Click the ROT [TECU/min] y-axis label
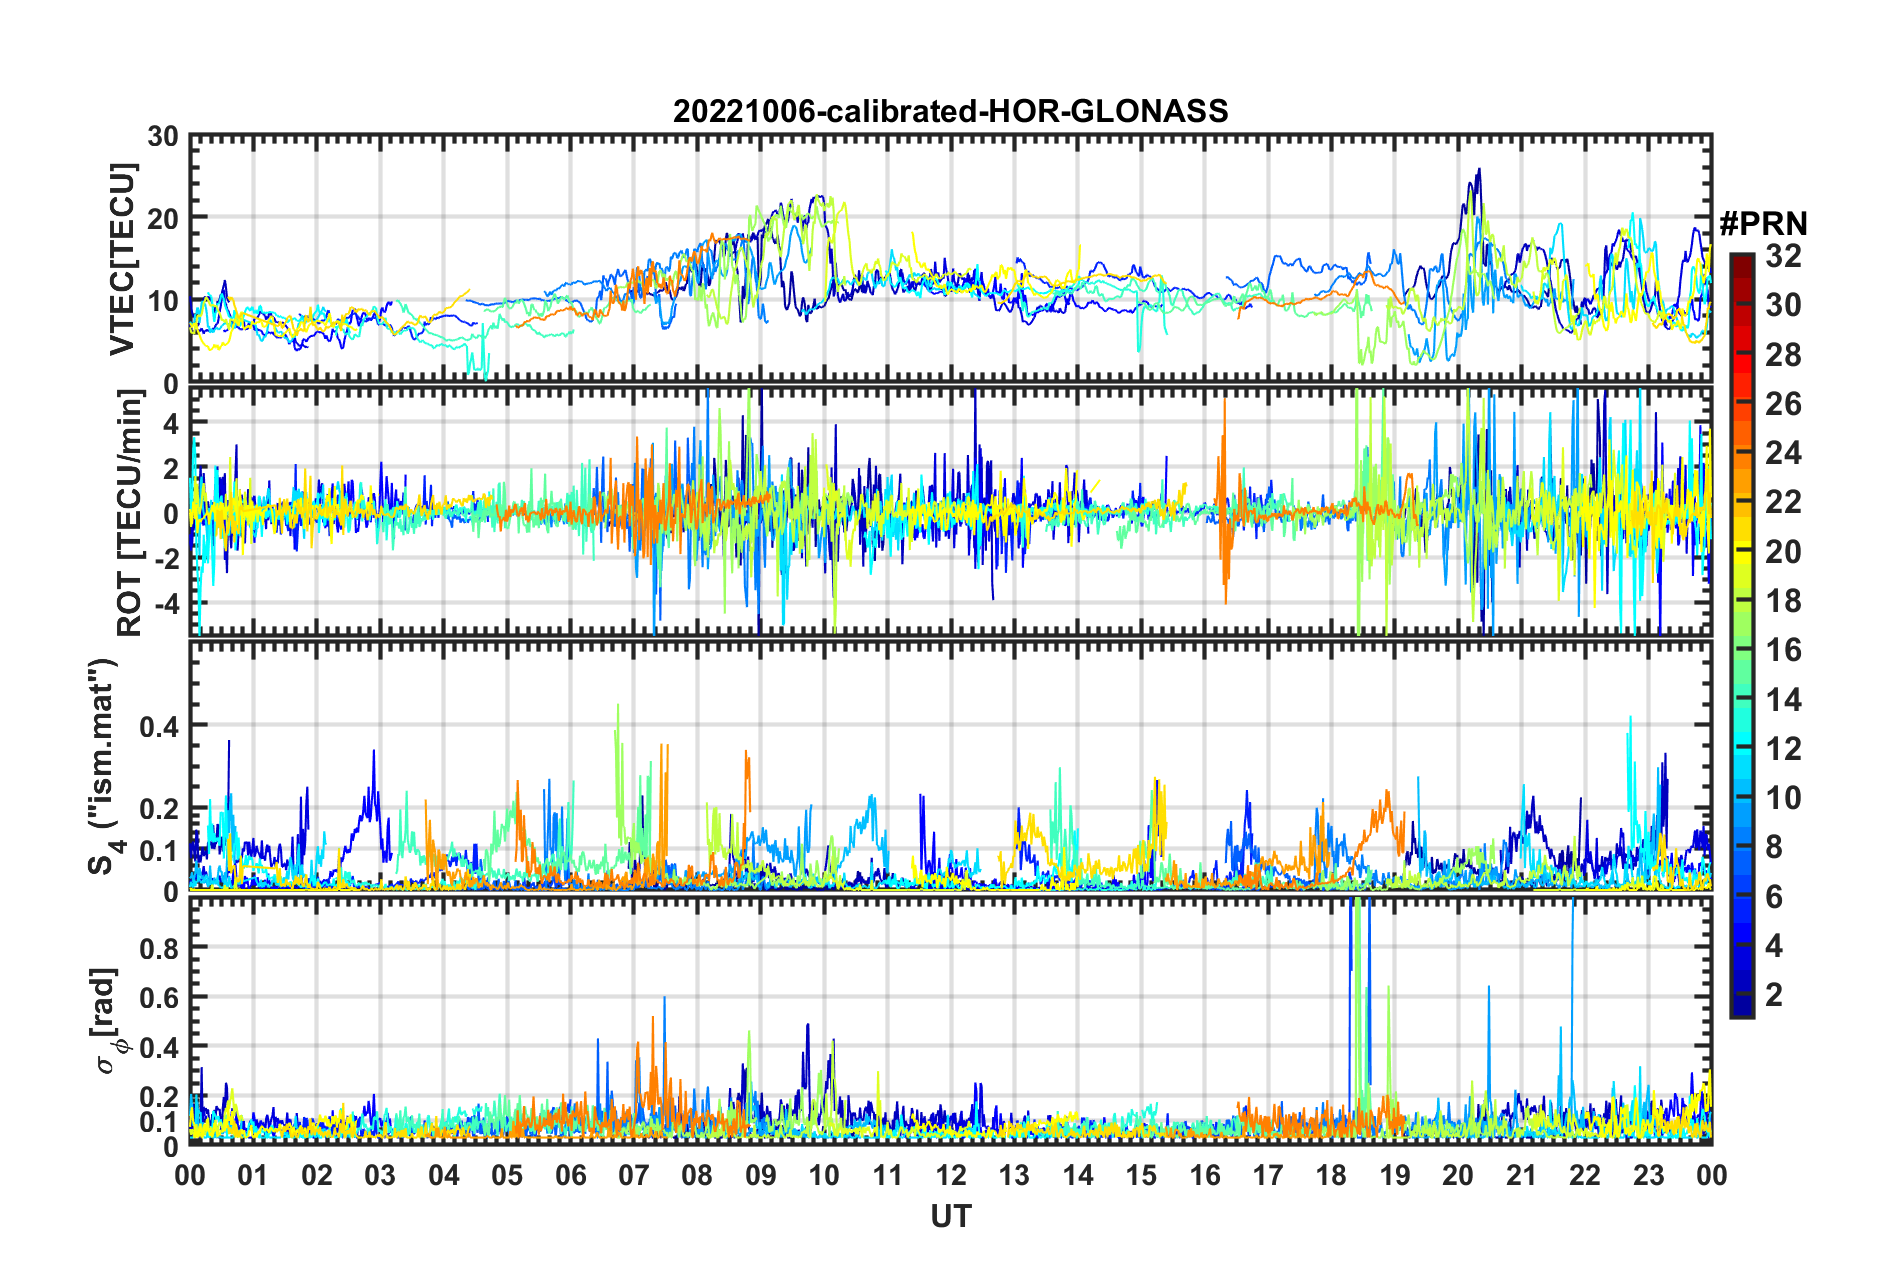Screen dimensions: 1902x1272 pos(129,513)
